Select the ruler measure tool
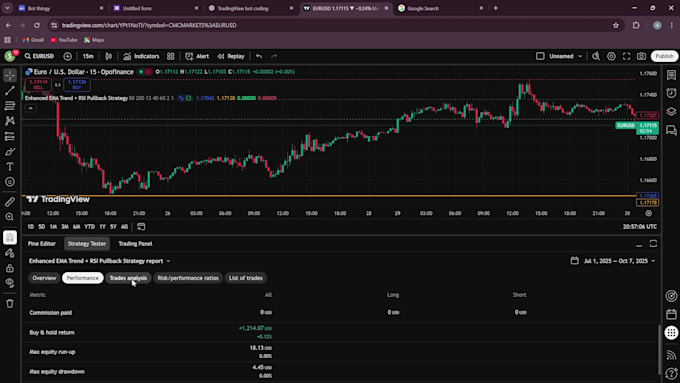This screenshot has width=680, height=383. (x=10, y=202)
